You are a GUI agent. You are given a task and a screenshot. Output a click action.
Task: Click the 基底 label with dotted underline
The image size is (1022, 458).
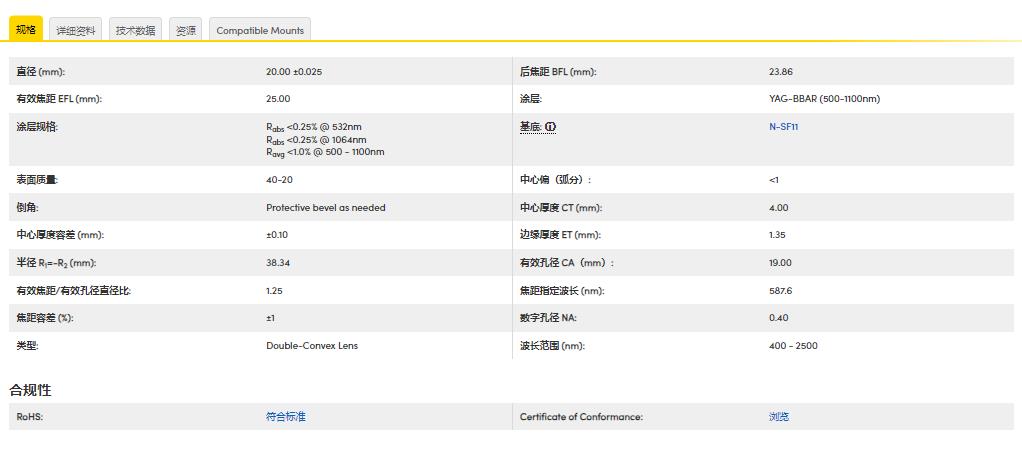click(x=530, y=127)
